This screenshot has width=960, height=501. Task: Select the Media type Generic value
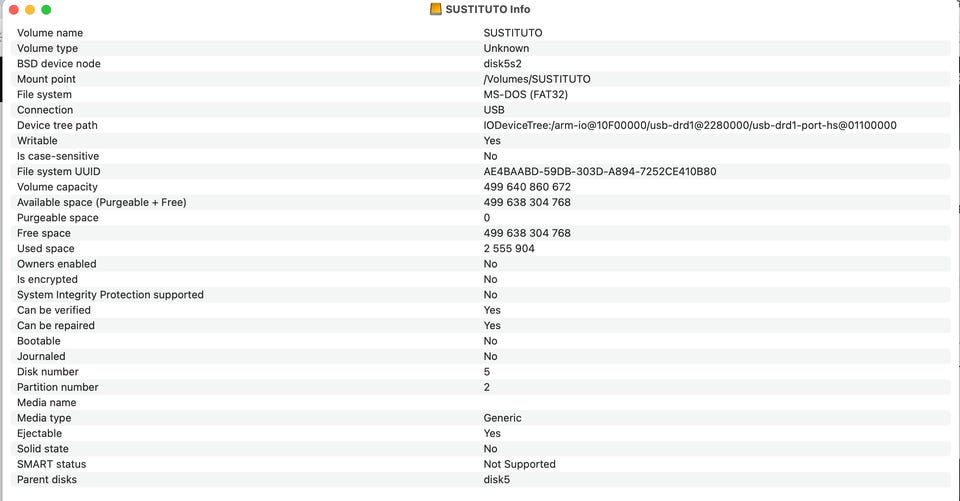click(x=502, y=418)
